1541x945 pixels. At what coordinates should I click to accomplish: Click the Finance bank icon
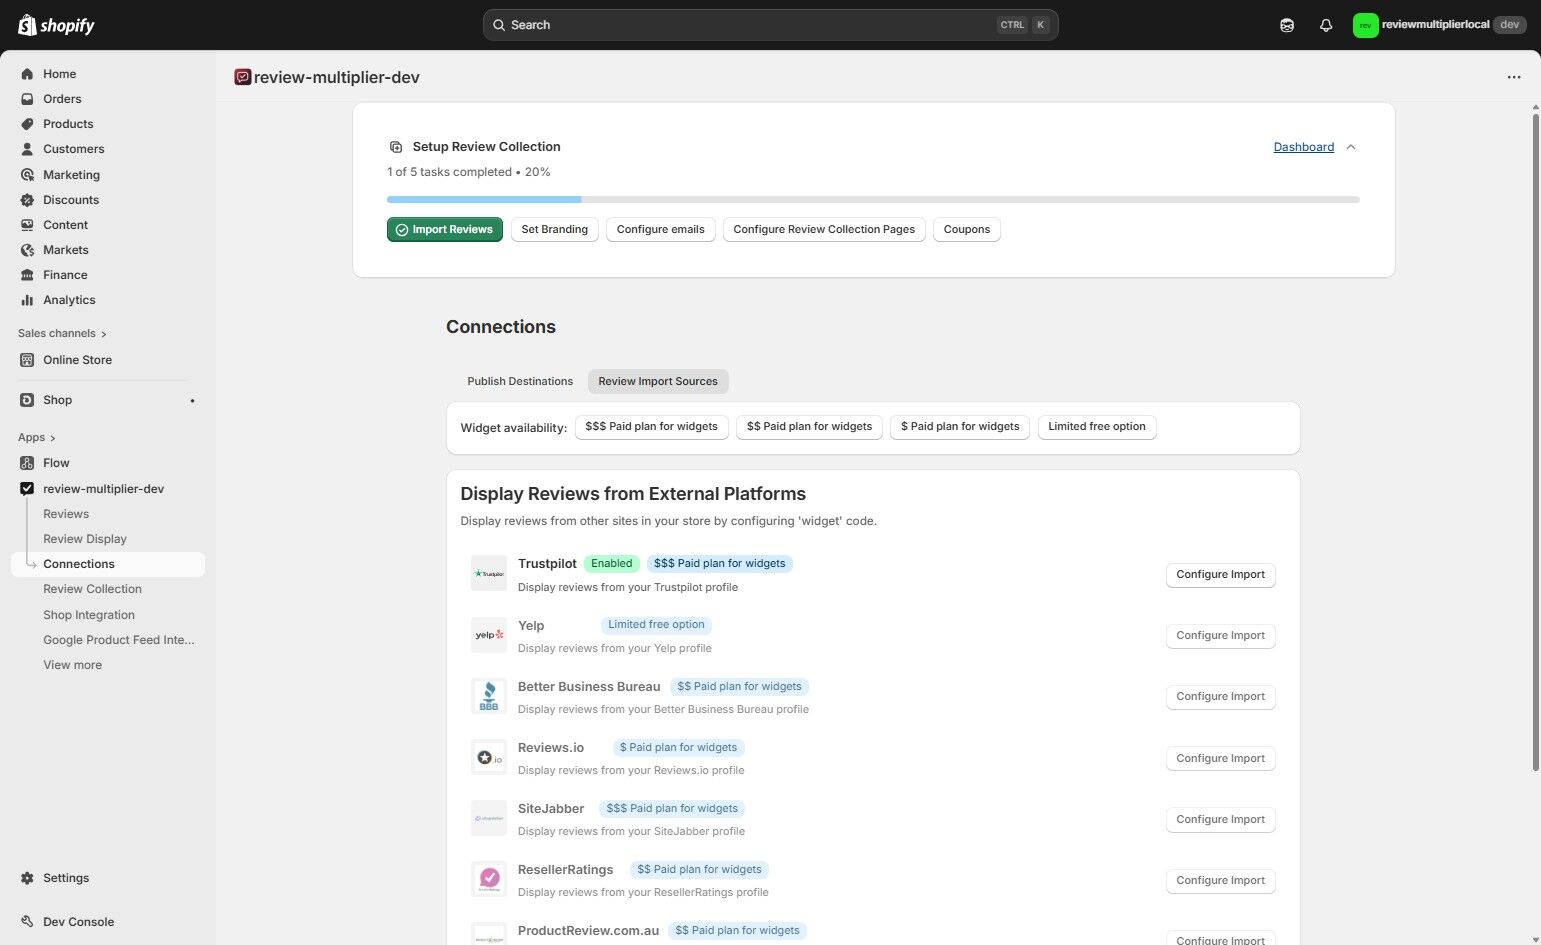click(27, 275)
